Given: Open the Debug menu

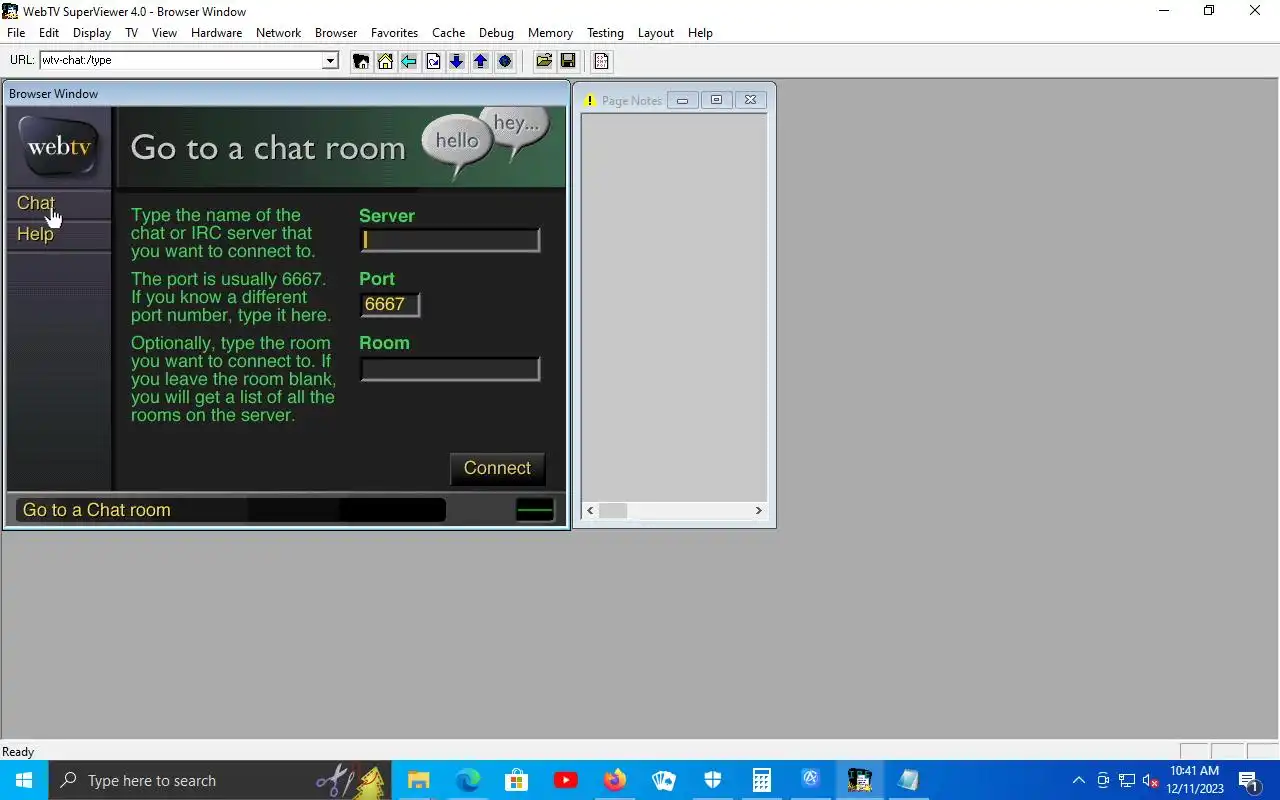Looking at the screenshot, I should coord(496,33).
